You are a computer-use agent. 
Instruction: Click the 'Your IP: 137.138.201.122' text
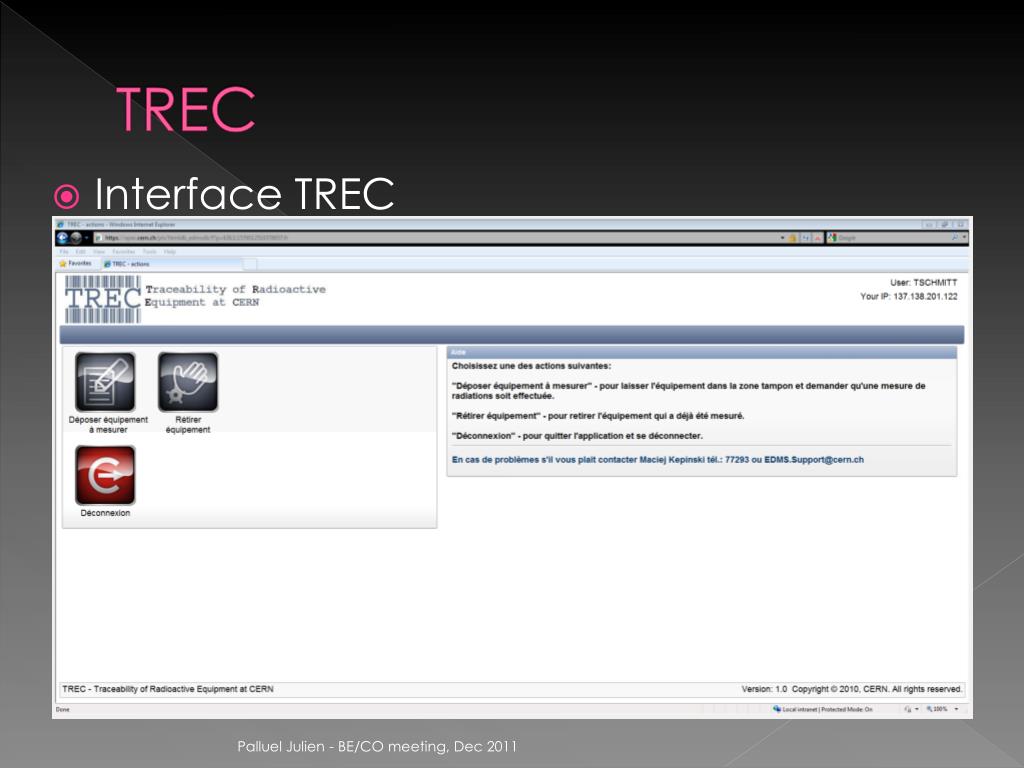point(908,296)
